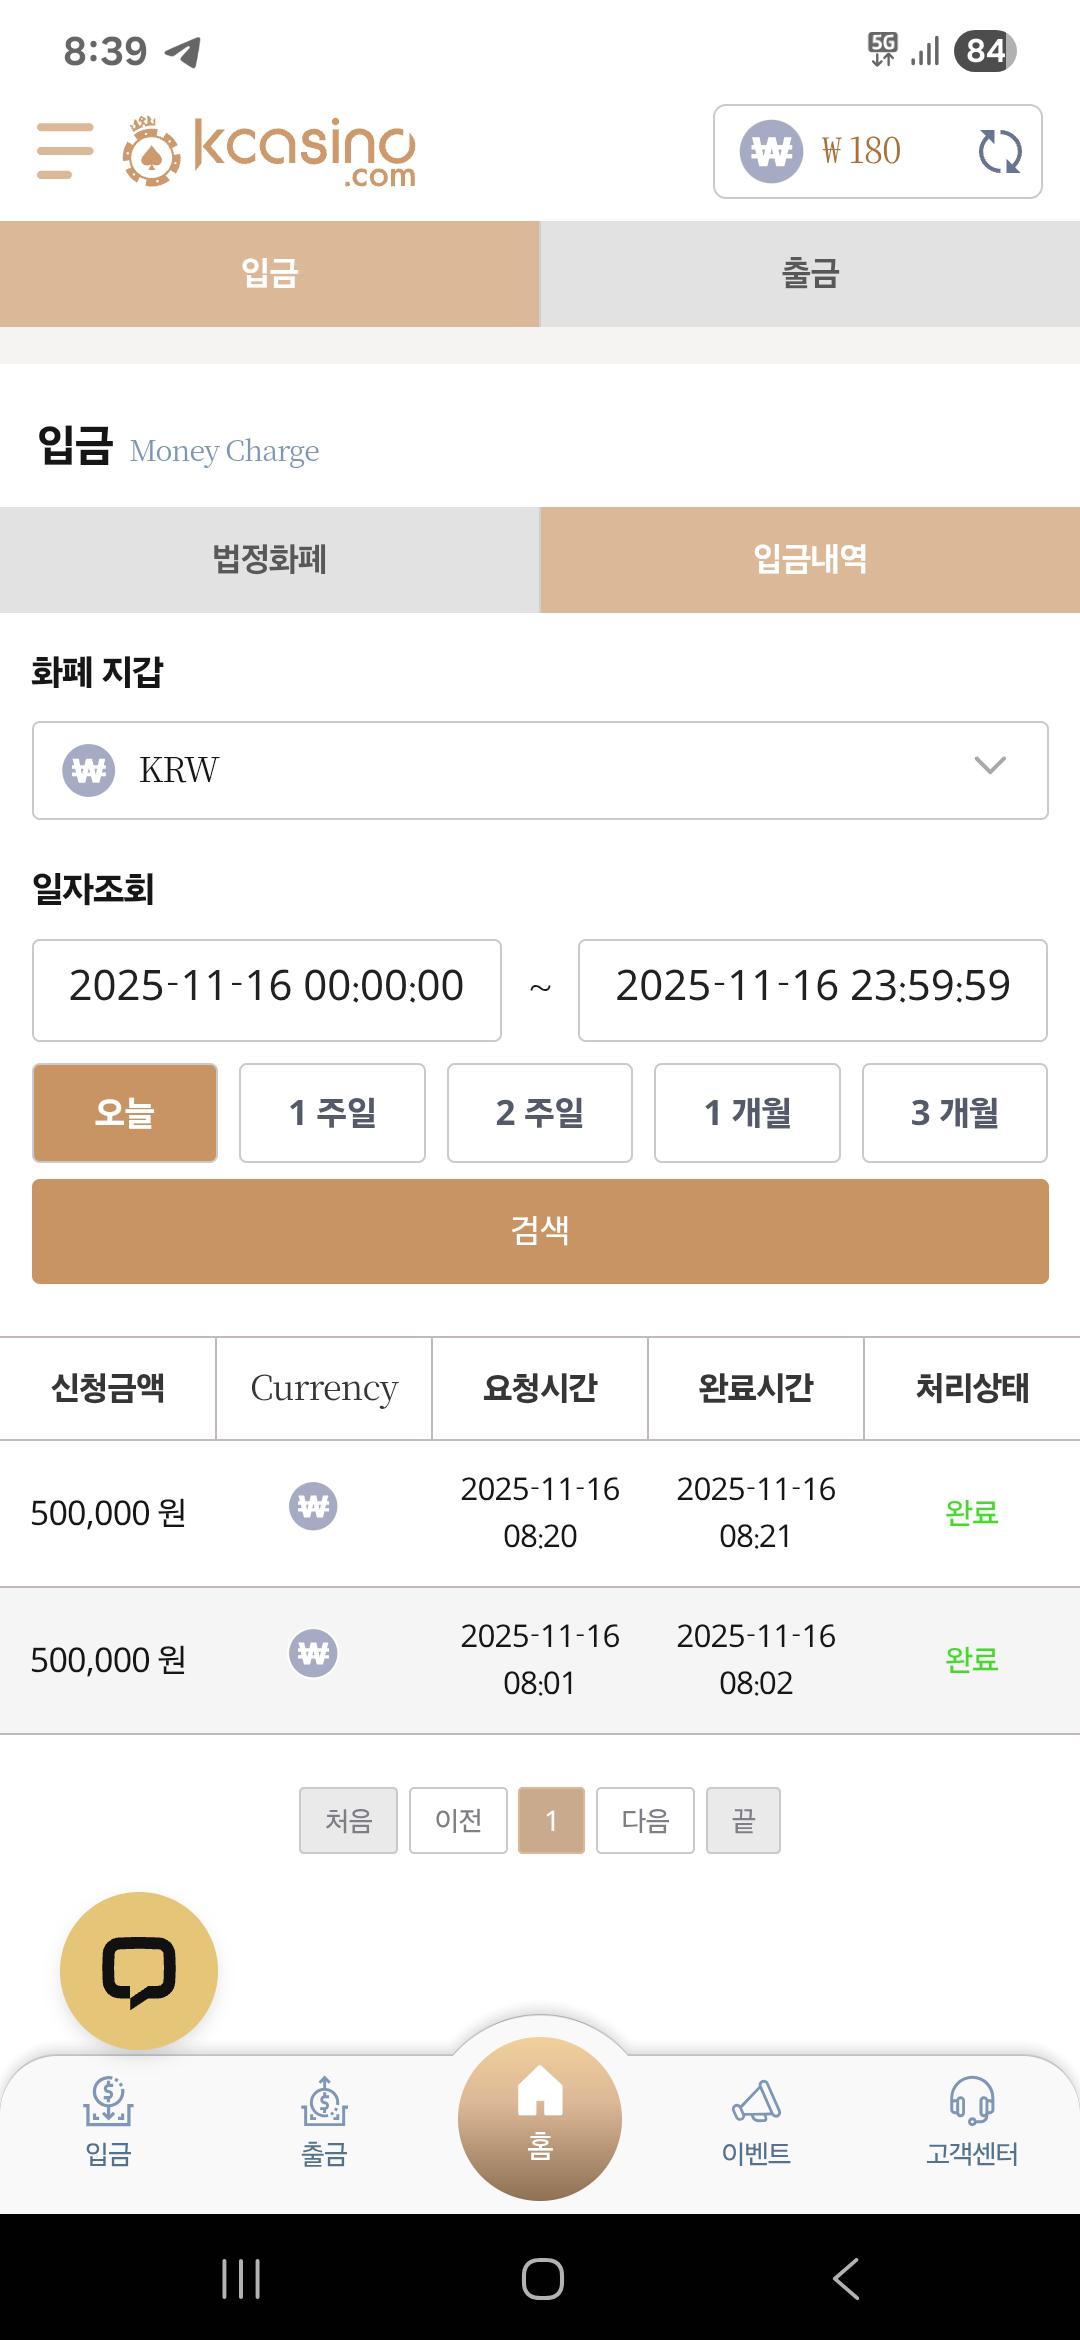Viewport: 1080px width, 2340px height.
Task: Refresh the ₩180 balance
Action: pyautogui.click(x=999, y=152)
